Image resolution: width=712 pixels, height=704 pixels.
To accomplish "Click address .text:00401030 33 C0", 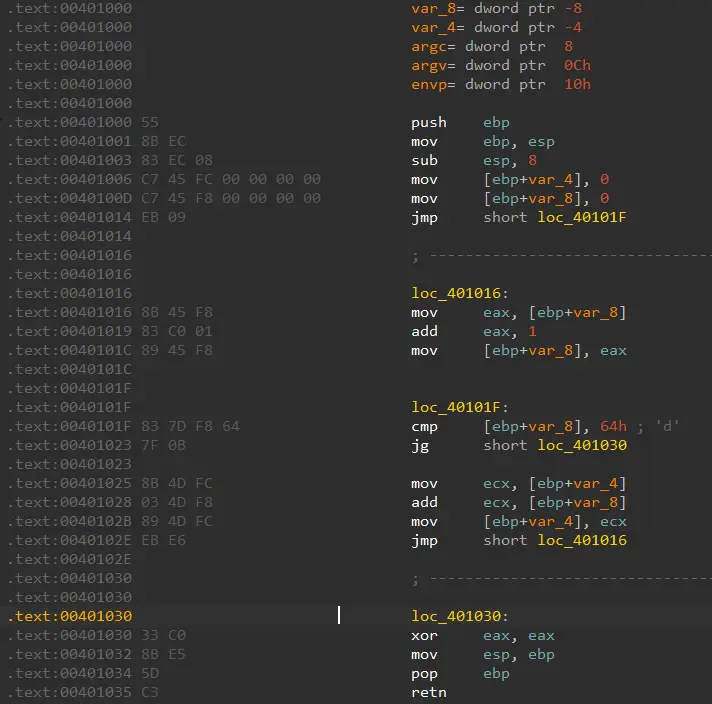I will (x=96, y=635).
